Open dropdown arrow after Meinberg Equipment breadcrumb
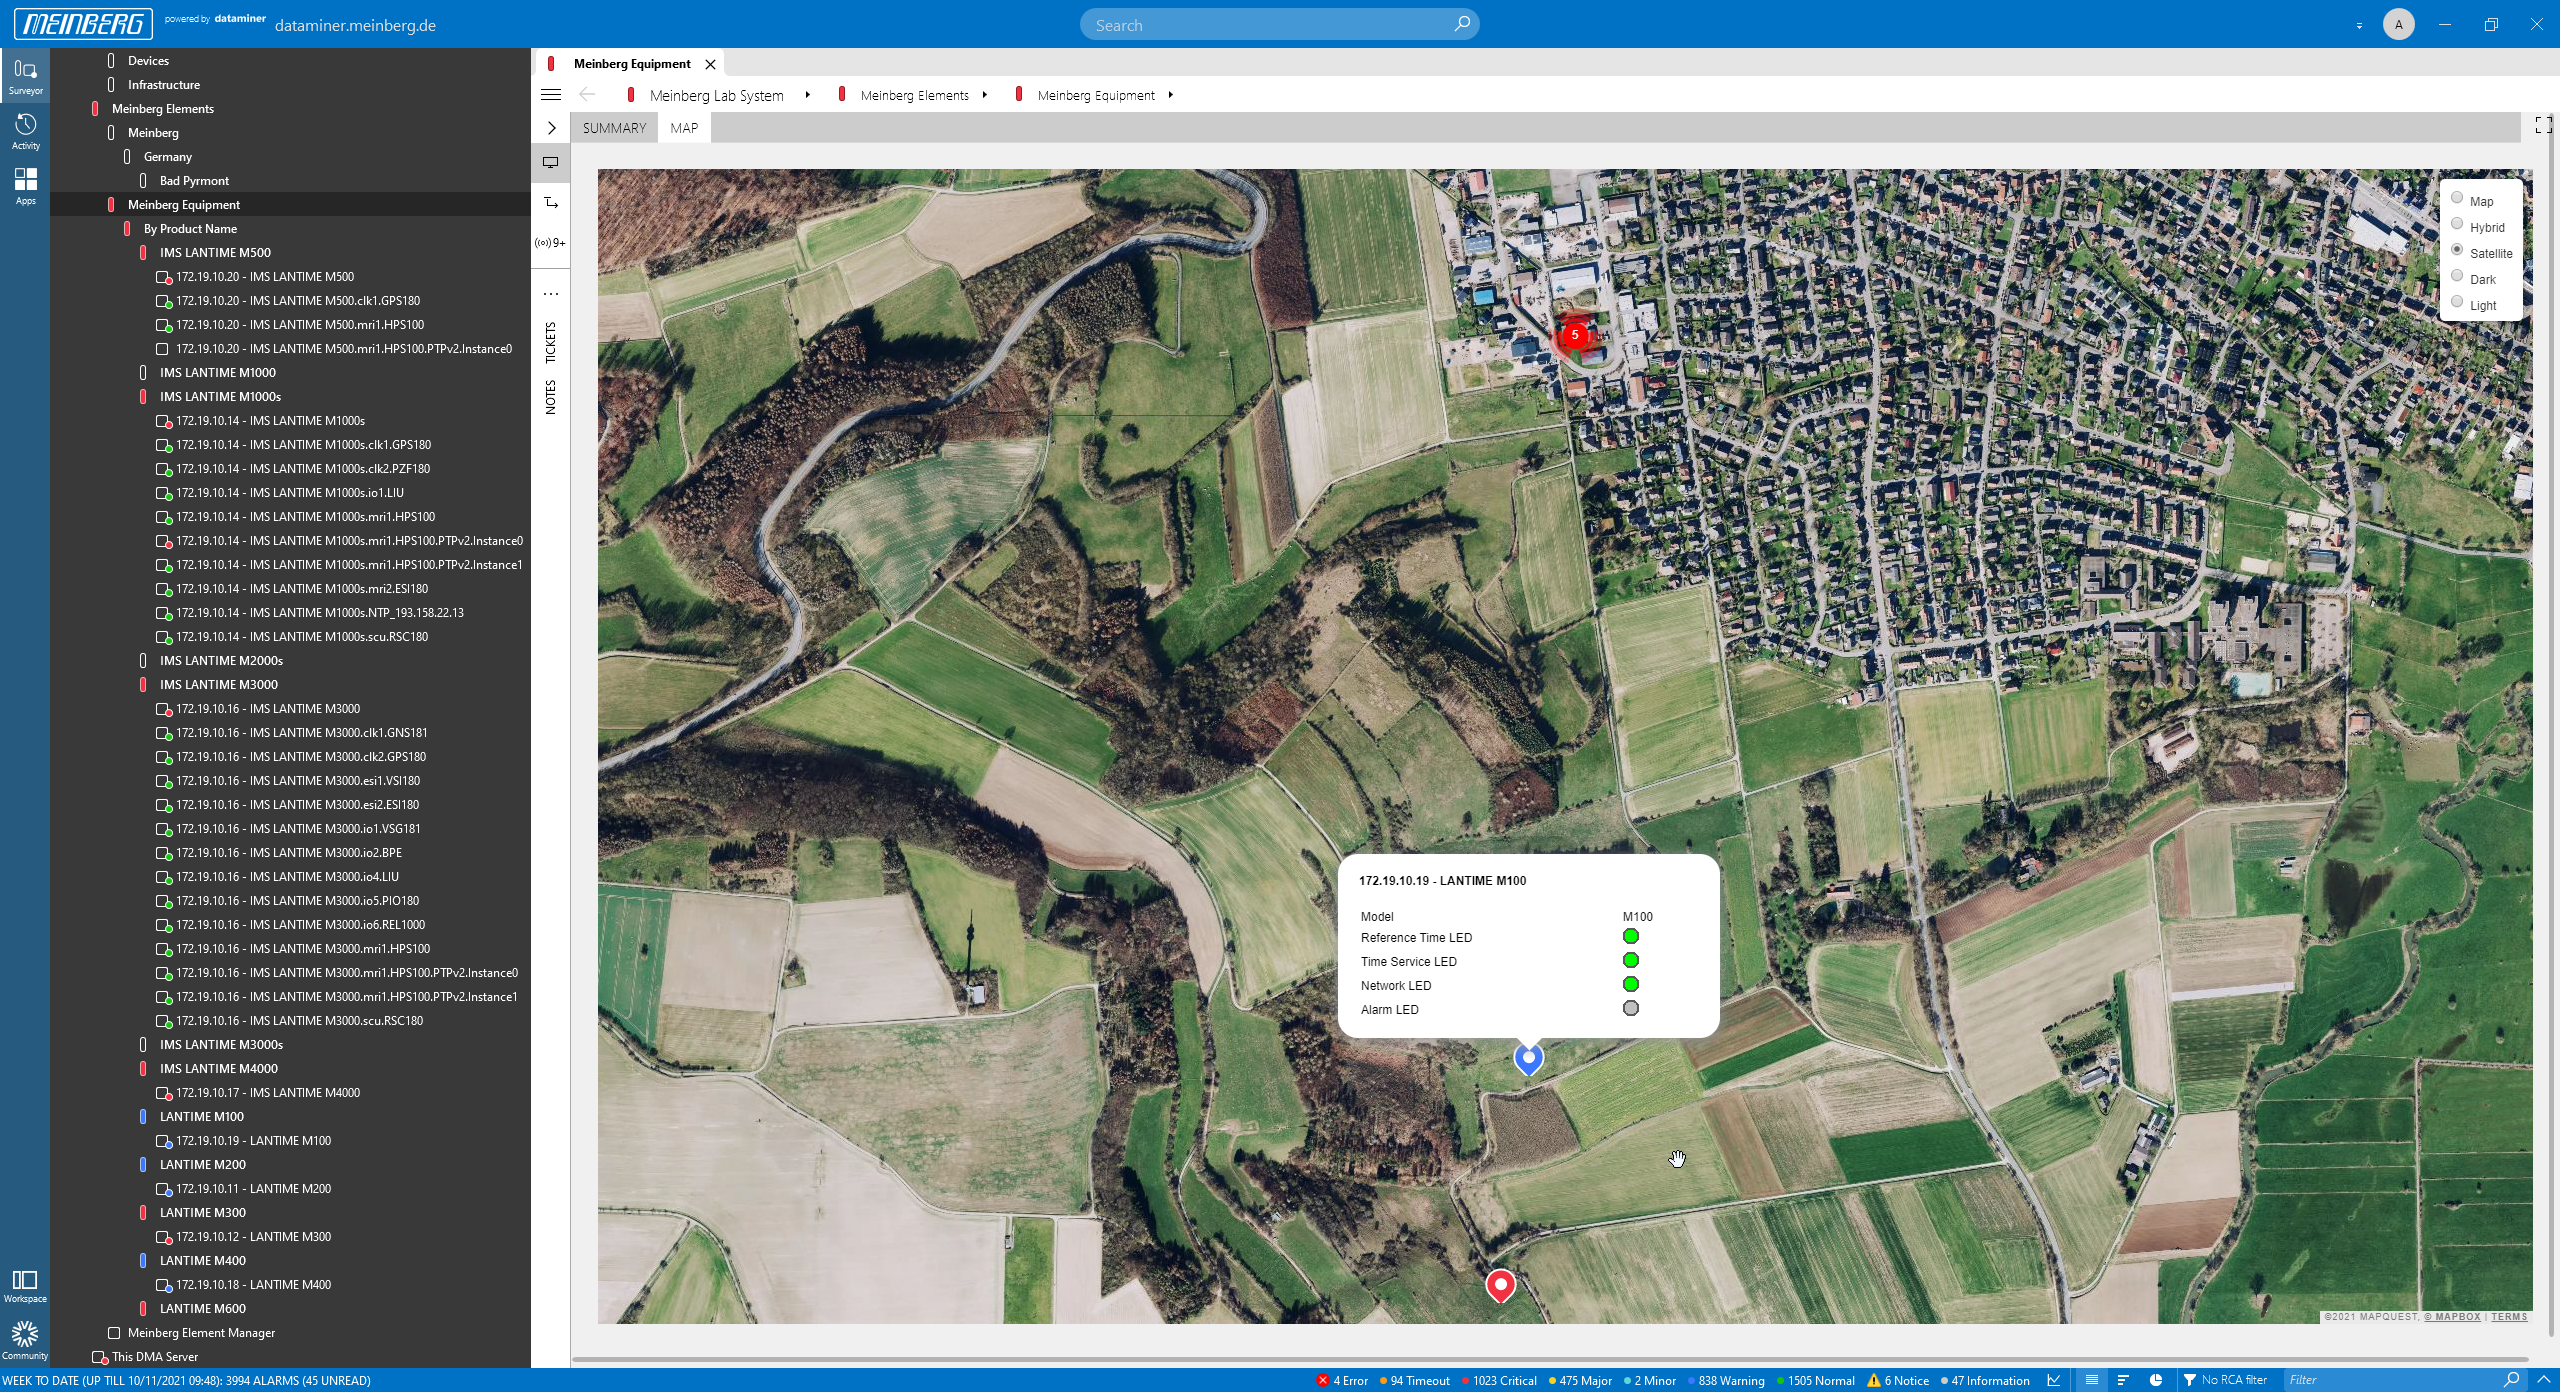Viewport: 2560px width, 1392px height. 1170,95
